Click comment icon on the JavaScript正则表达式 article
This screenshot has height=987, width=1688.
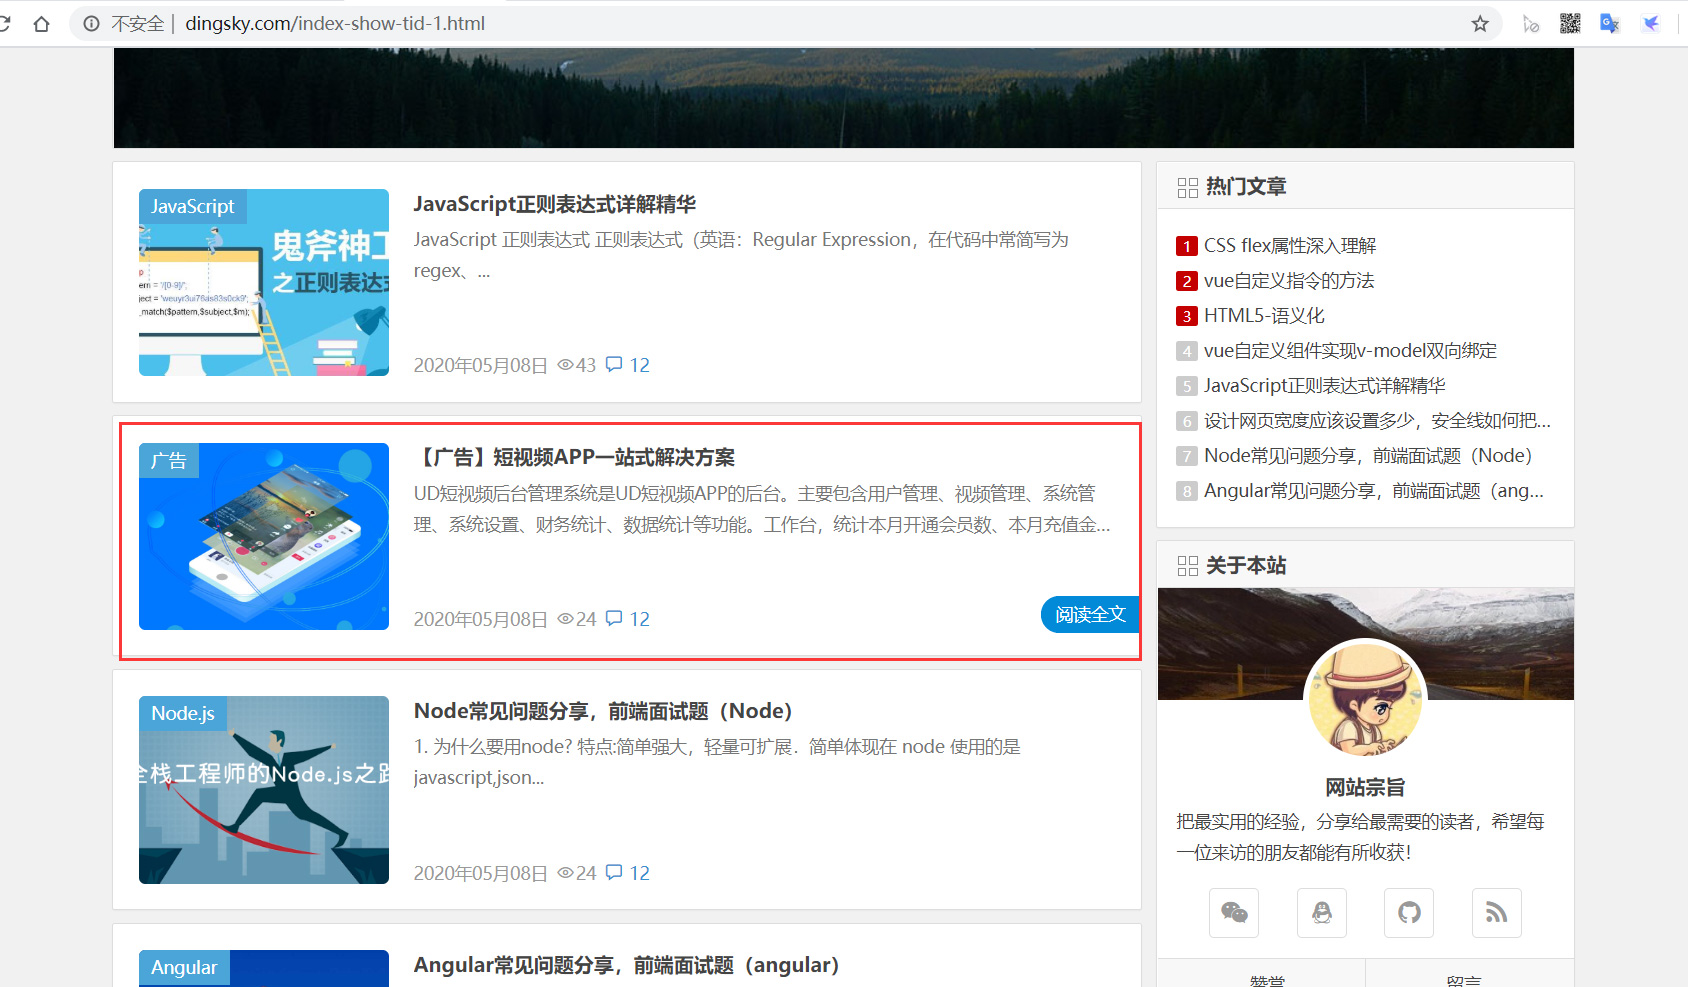[614, 365]
